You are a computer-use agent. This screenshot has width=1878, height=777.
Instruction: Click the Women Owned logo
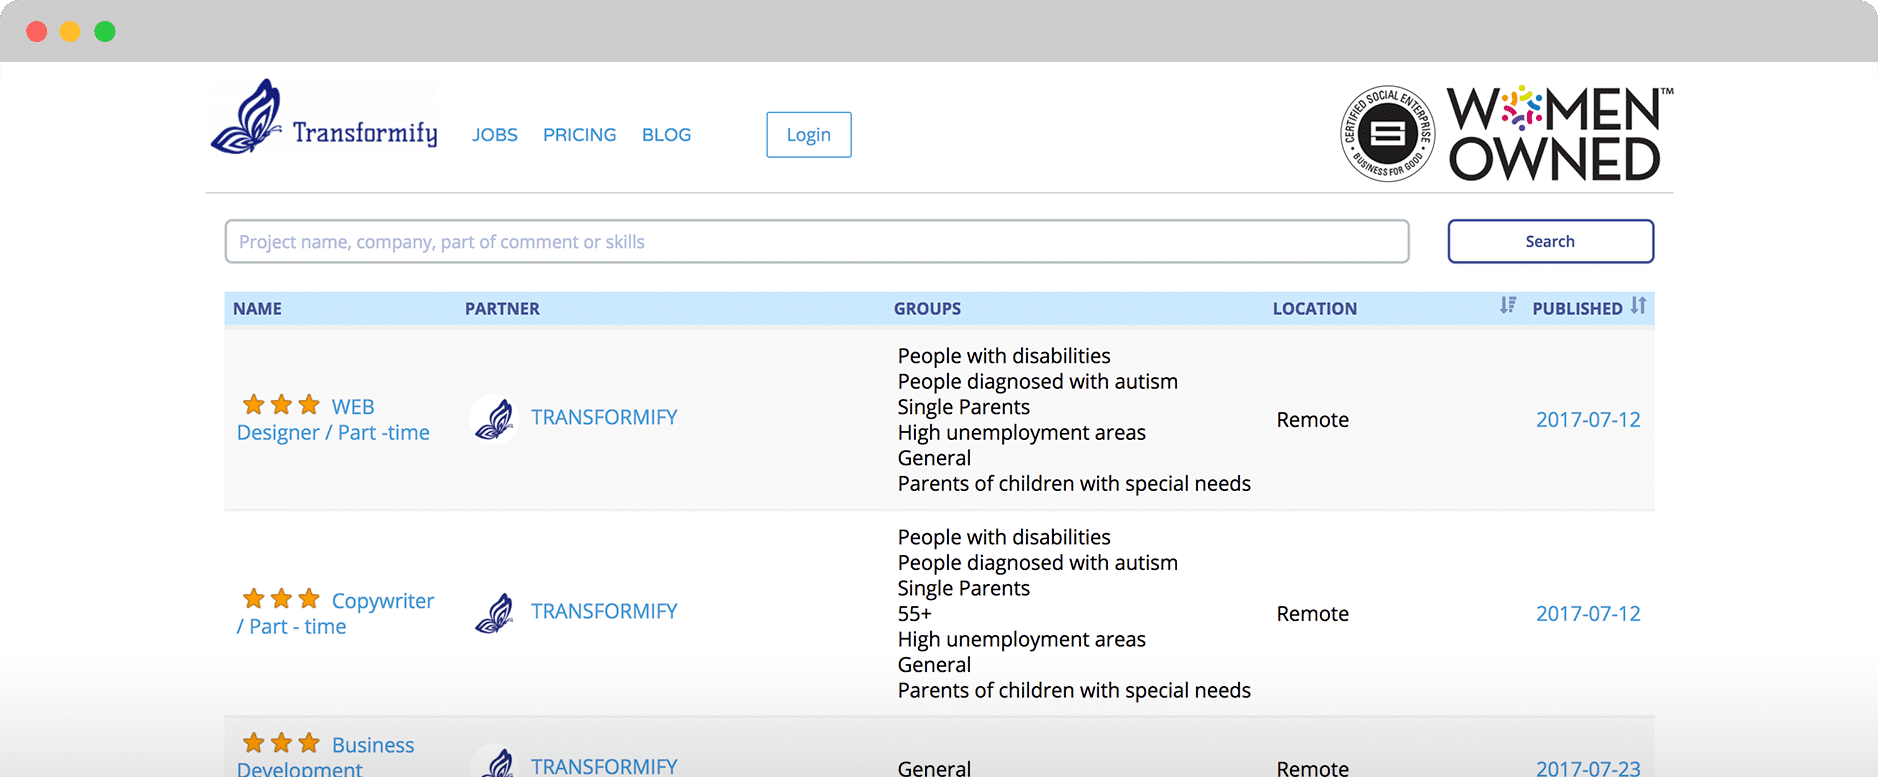click(x=1557, y=134)
